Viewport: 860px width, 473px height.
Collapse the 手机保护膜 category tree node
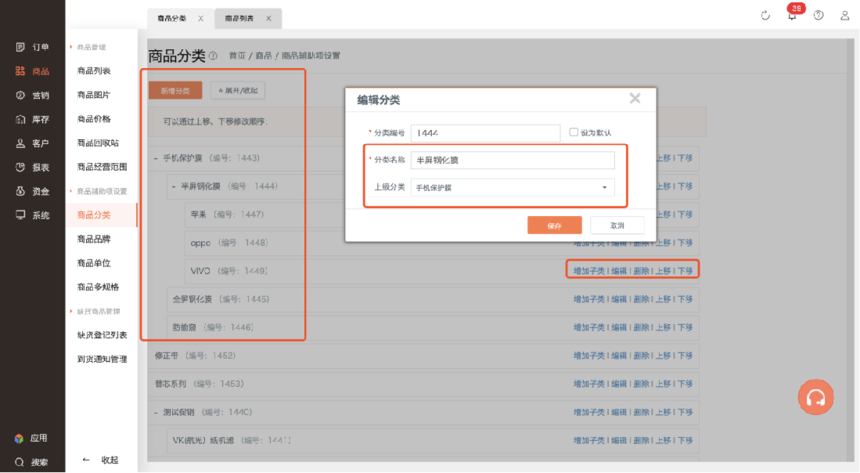tap(156, 158)
